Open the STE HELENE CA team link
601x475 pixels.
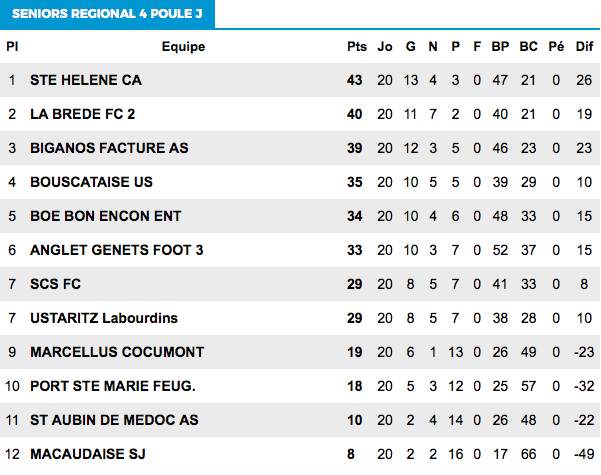[86, 80]
